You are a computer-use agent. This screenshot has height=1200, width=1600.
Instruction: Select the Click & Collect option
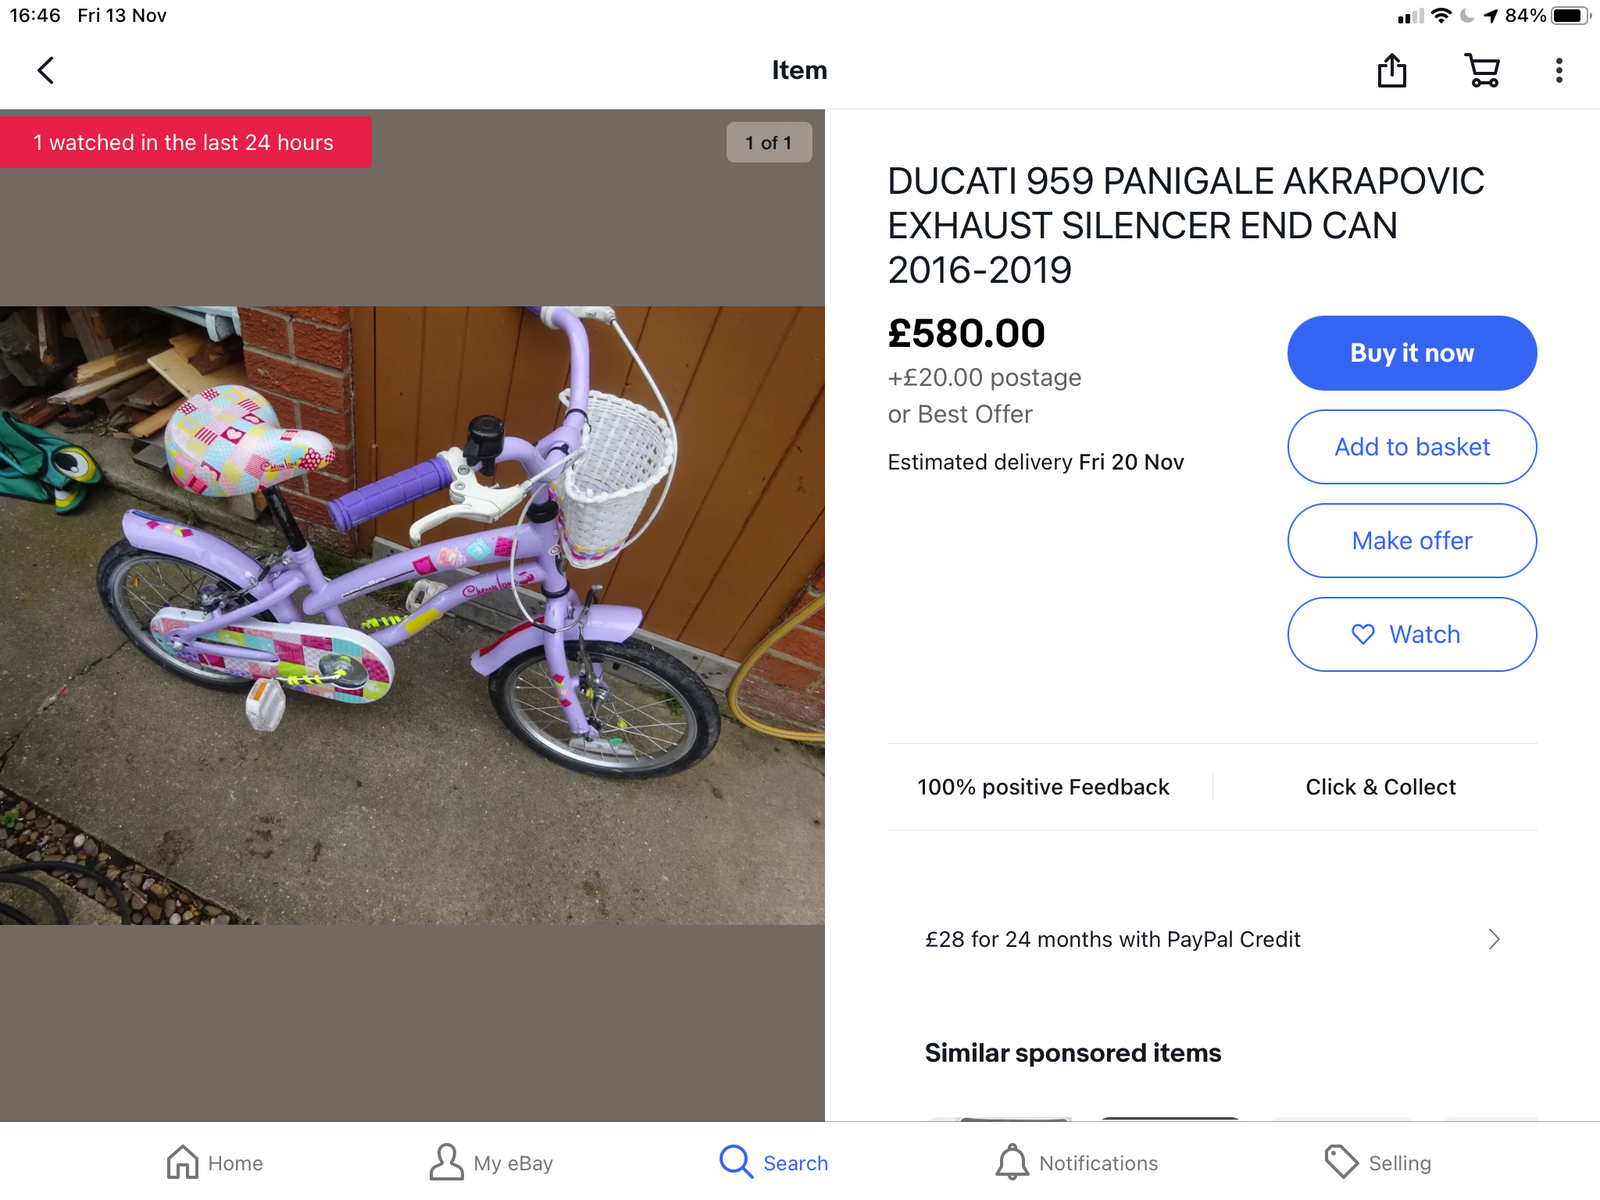coord(1380,787)
